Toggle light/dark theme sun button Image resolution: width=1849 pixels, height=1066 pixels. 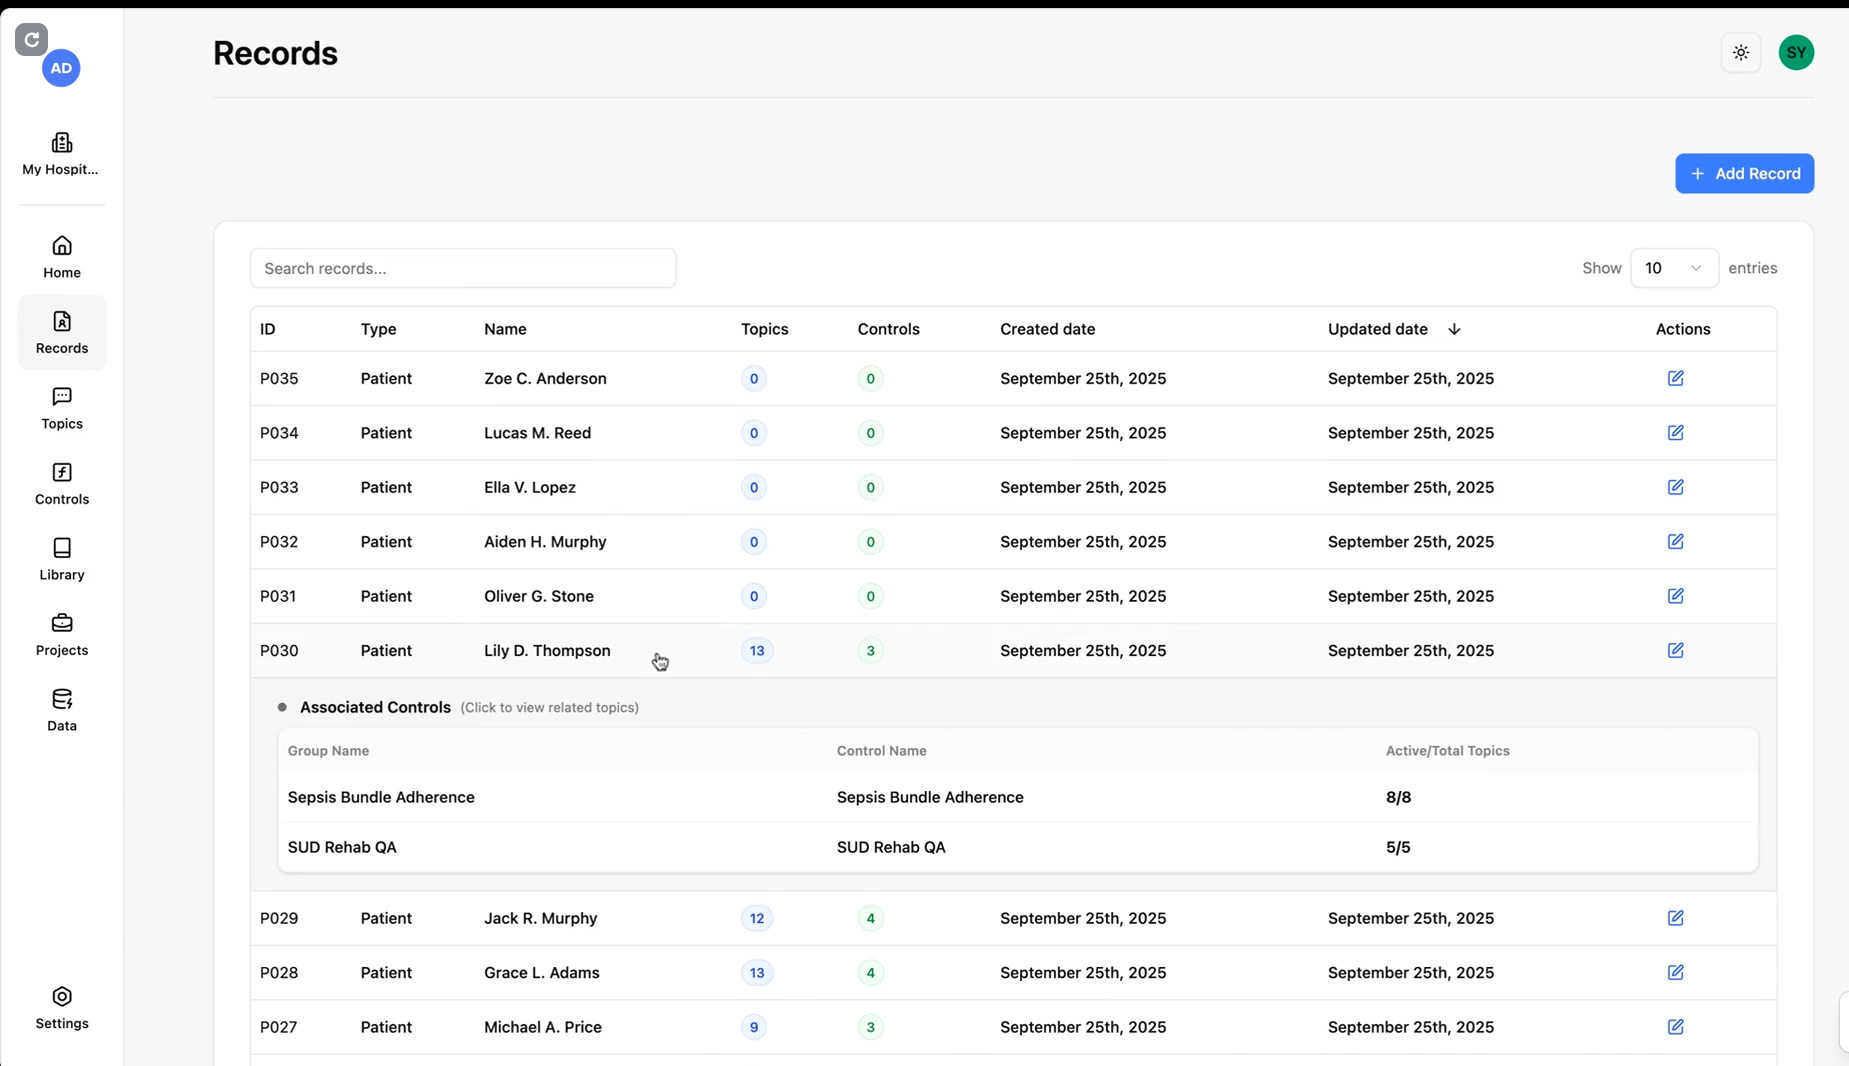(1741, 53)
